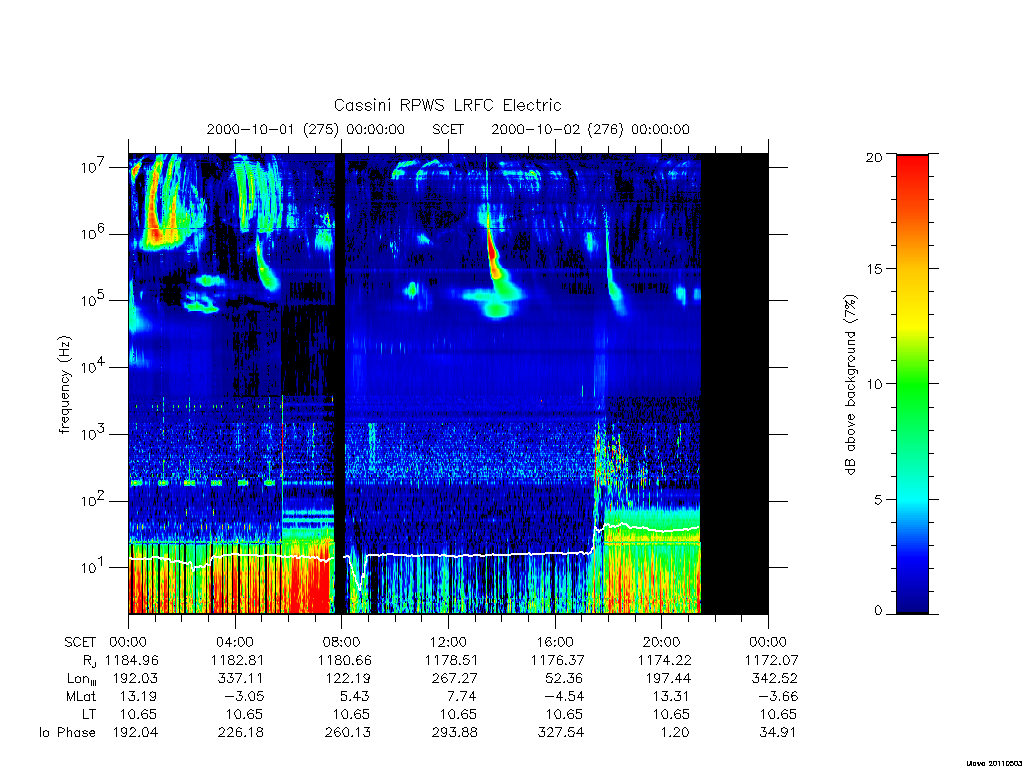
Task: Click the date label '2000-10-02 (276) 00:00:00'
Action: (x=590, y=129)
